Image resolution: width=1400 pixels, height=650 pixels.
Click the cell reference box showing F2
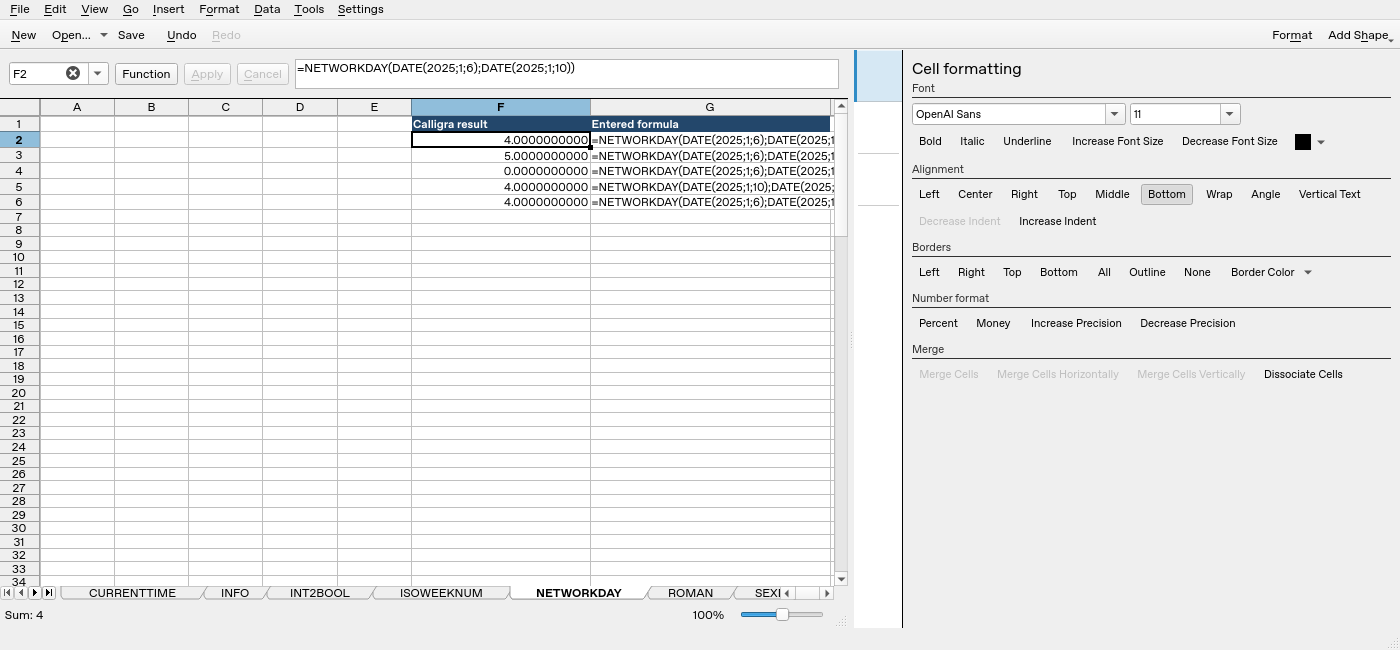tap(37, 73)
